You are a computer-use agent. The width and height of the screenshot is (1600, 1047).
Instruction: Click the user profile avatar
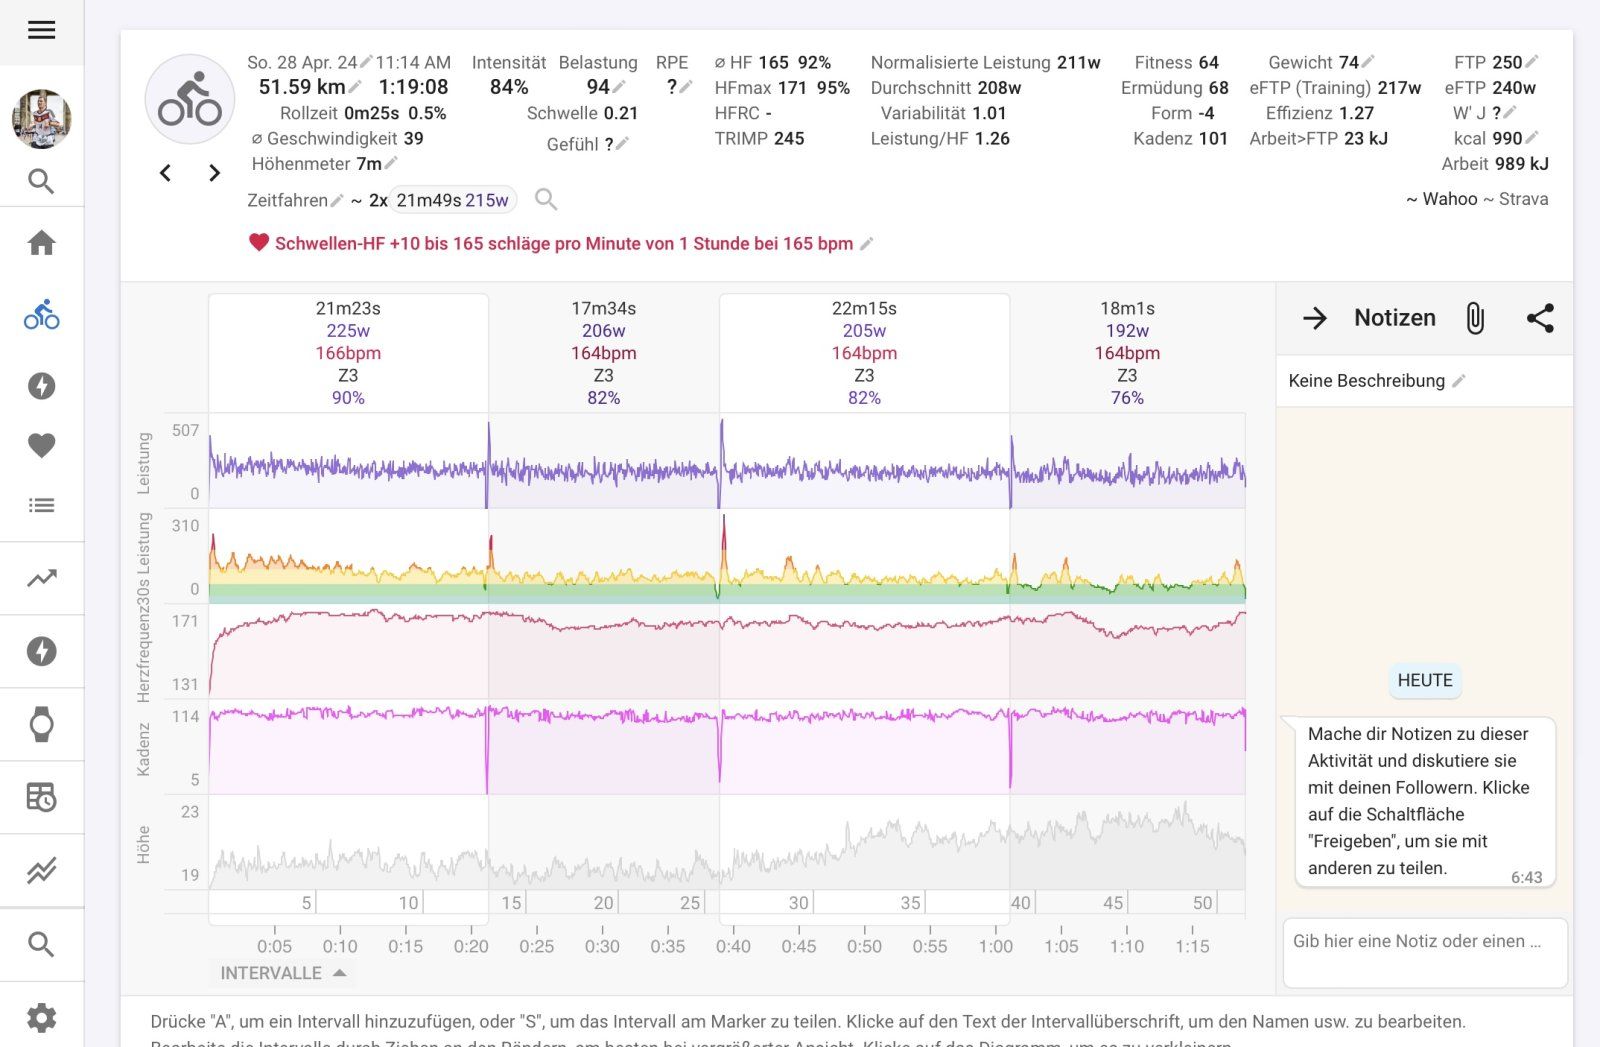[x=41, y=118]
